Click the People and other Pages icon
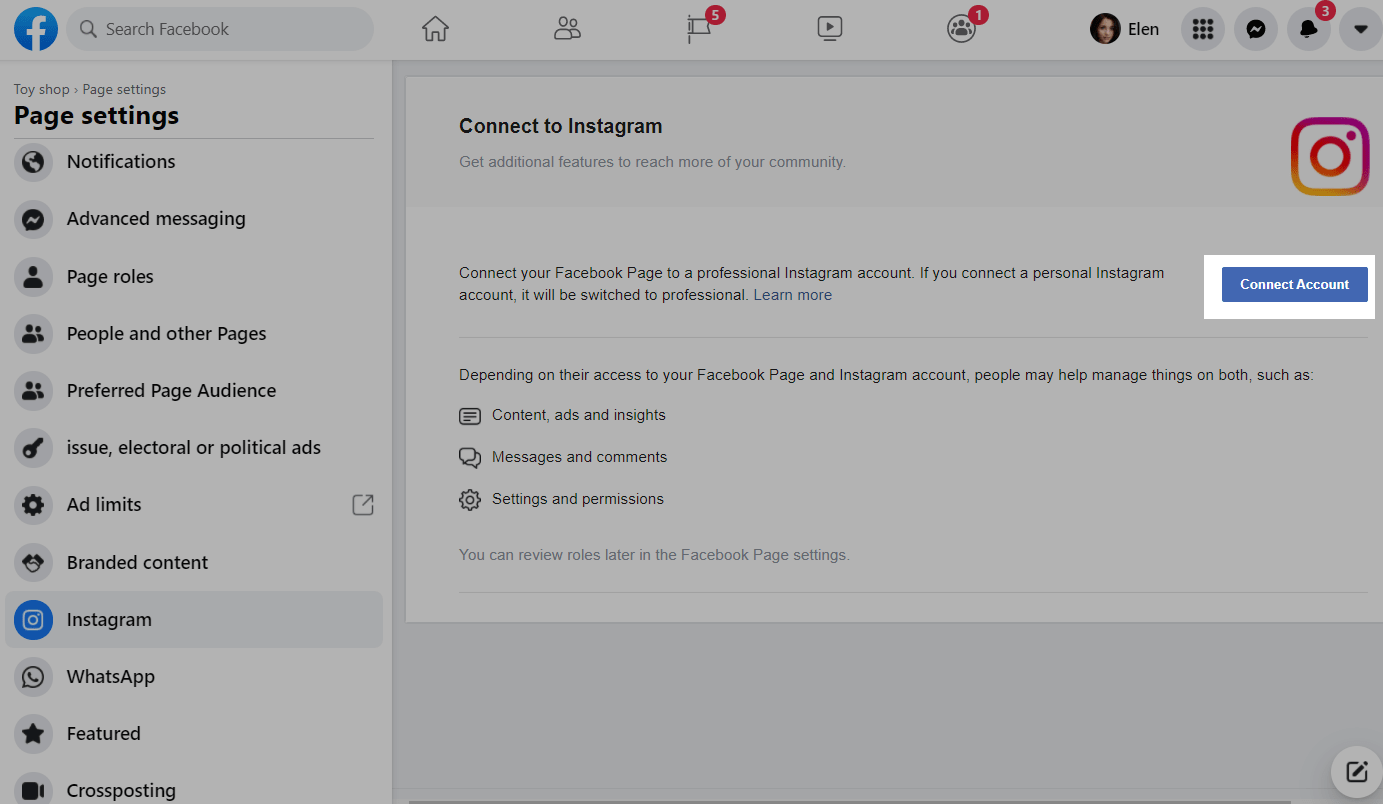The height and width of the screenshot is (804, 1383). coord(33,334)
